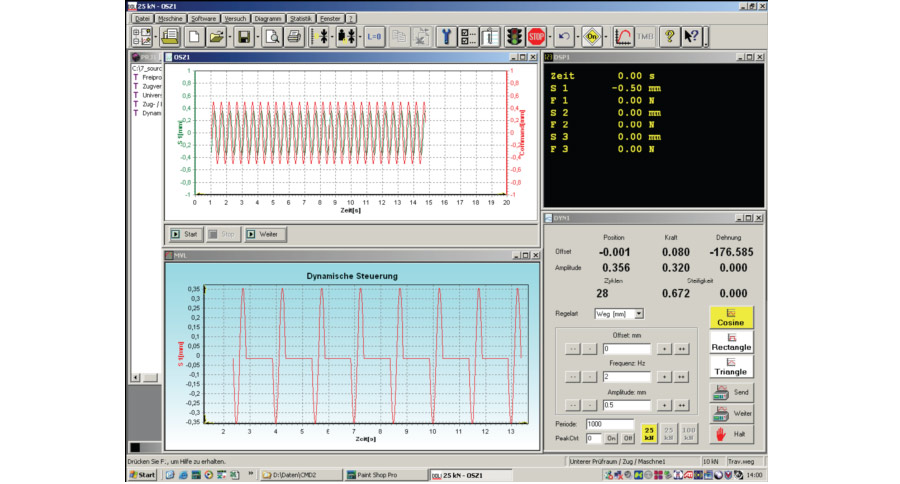Open the Diagramm menu
Screen dimensions: 900x484
point(268,18)
